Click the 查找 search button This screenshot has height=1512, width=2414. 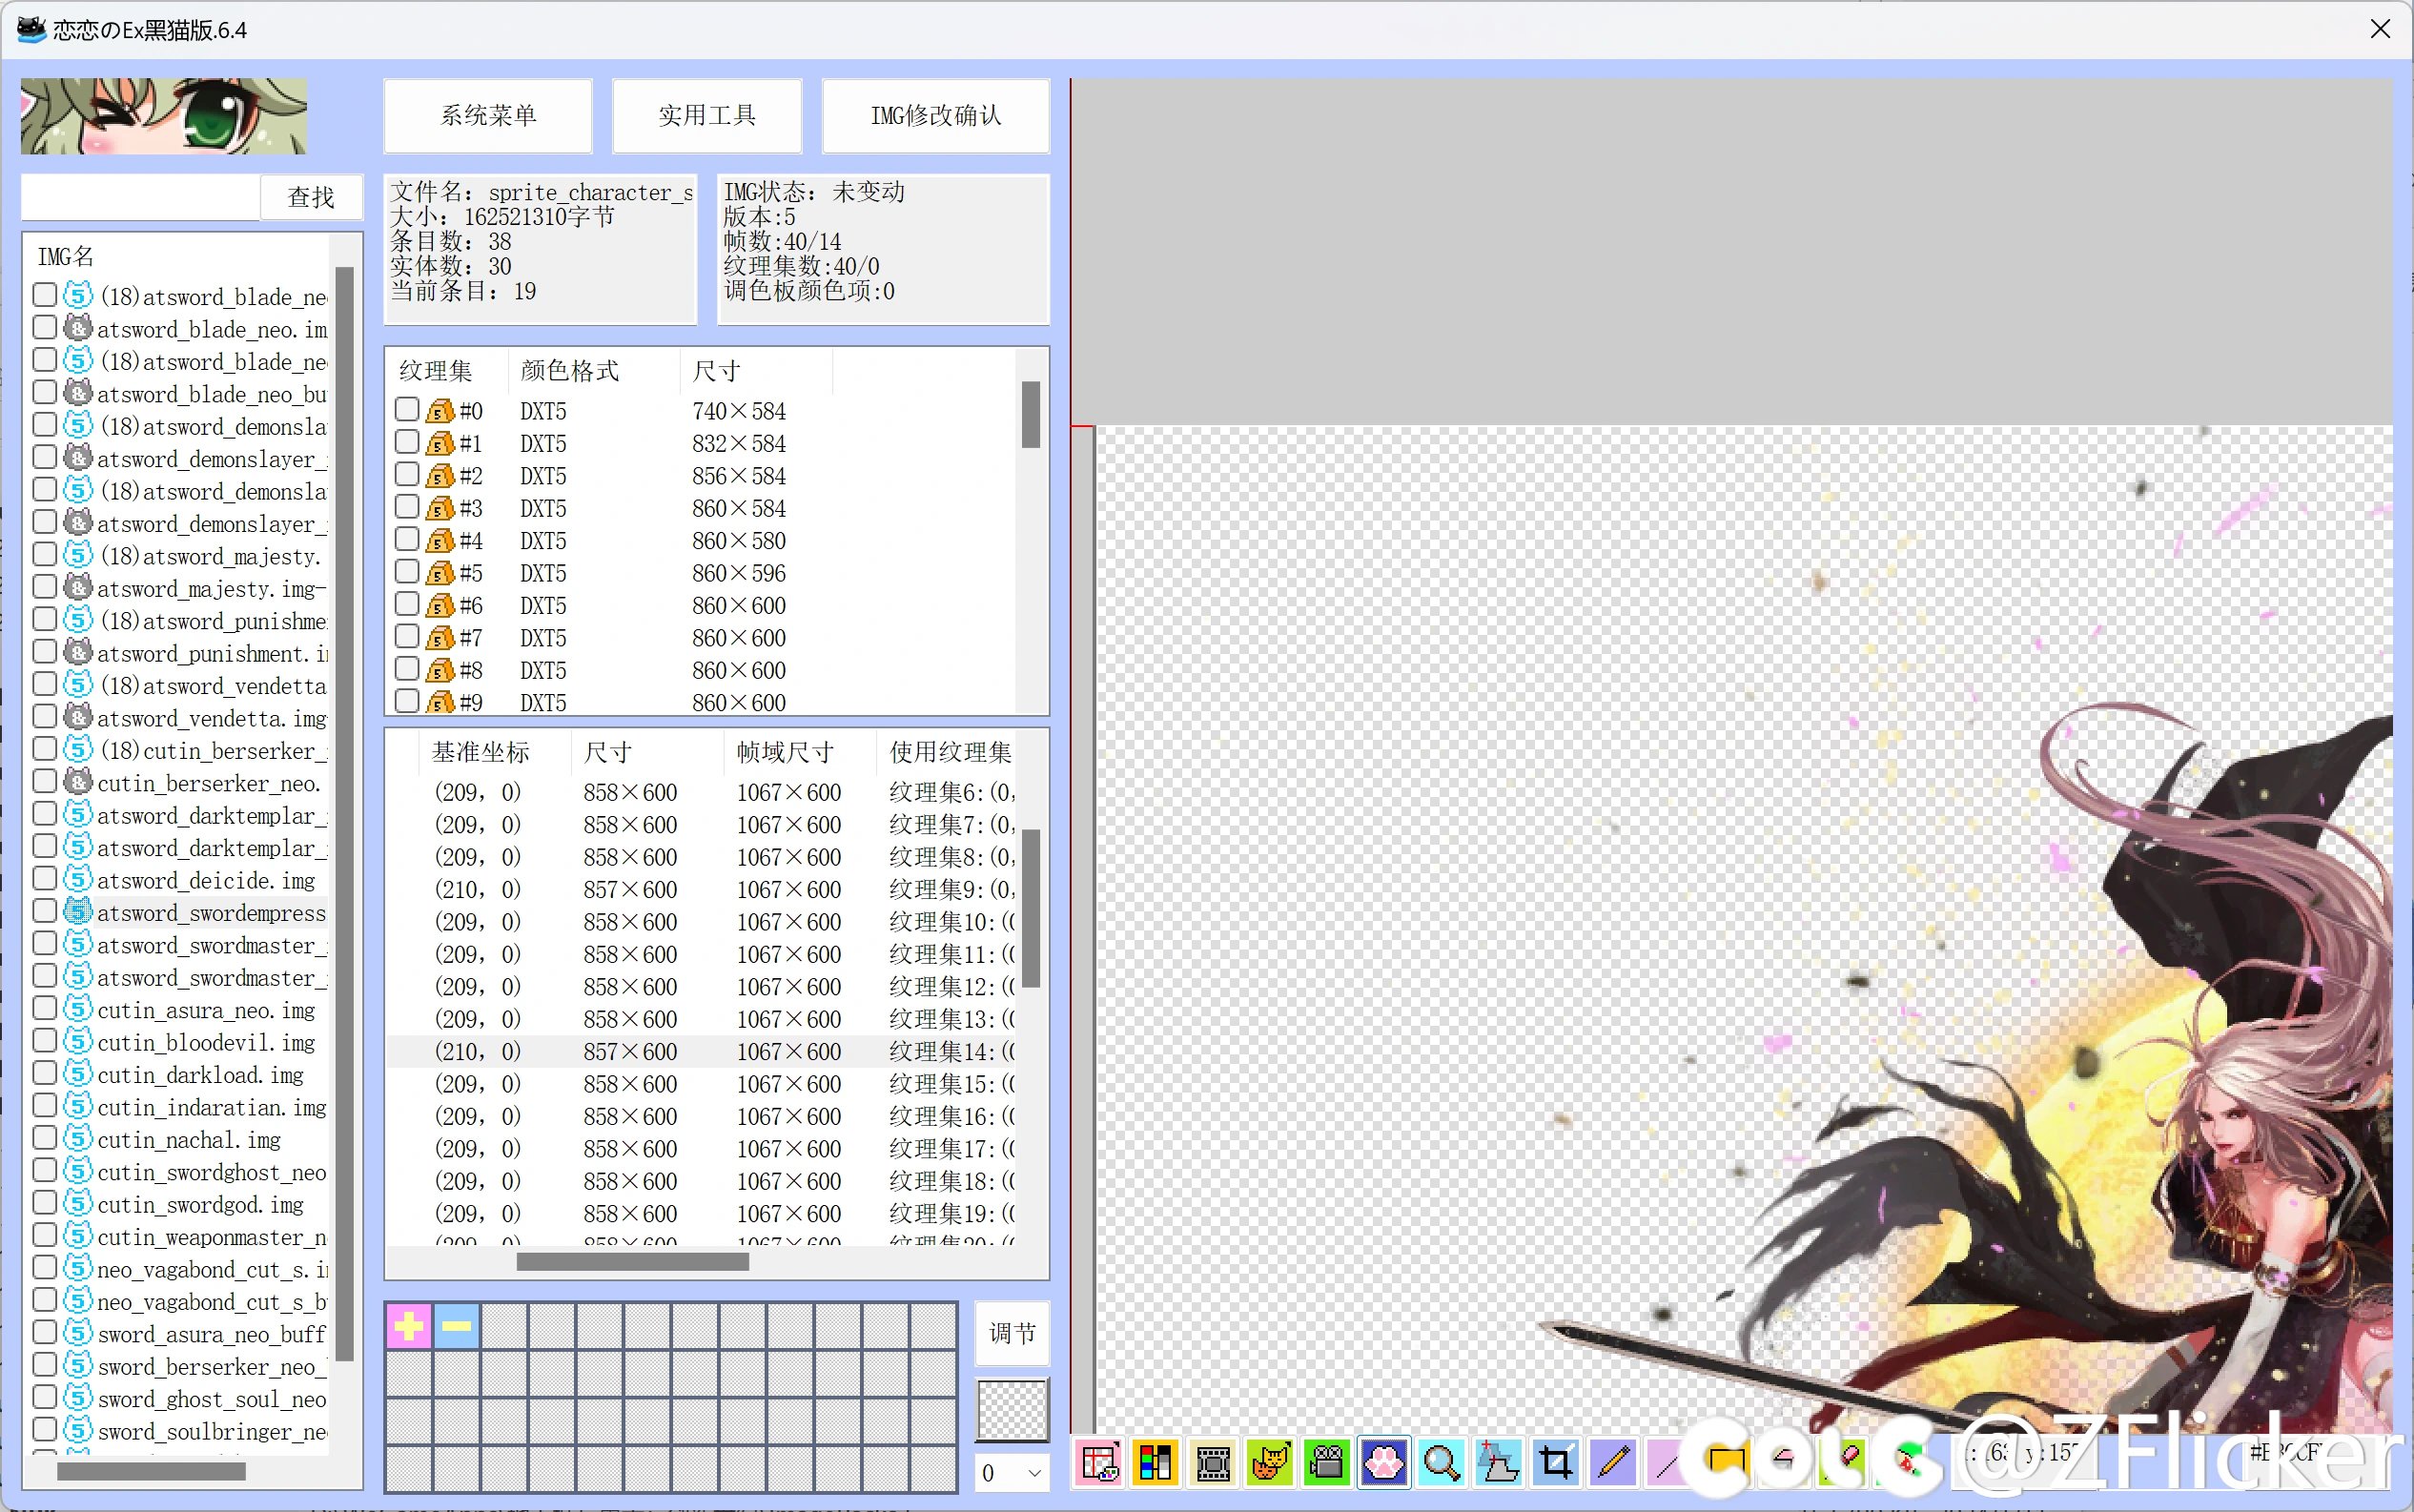pos(311,198)
